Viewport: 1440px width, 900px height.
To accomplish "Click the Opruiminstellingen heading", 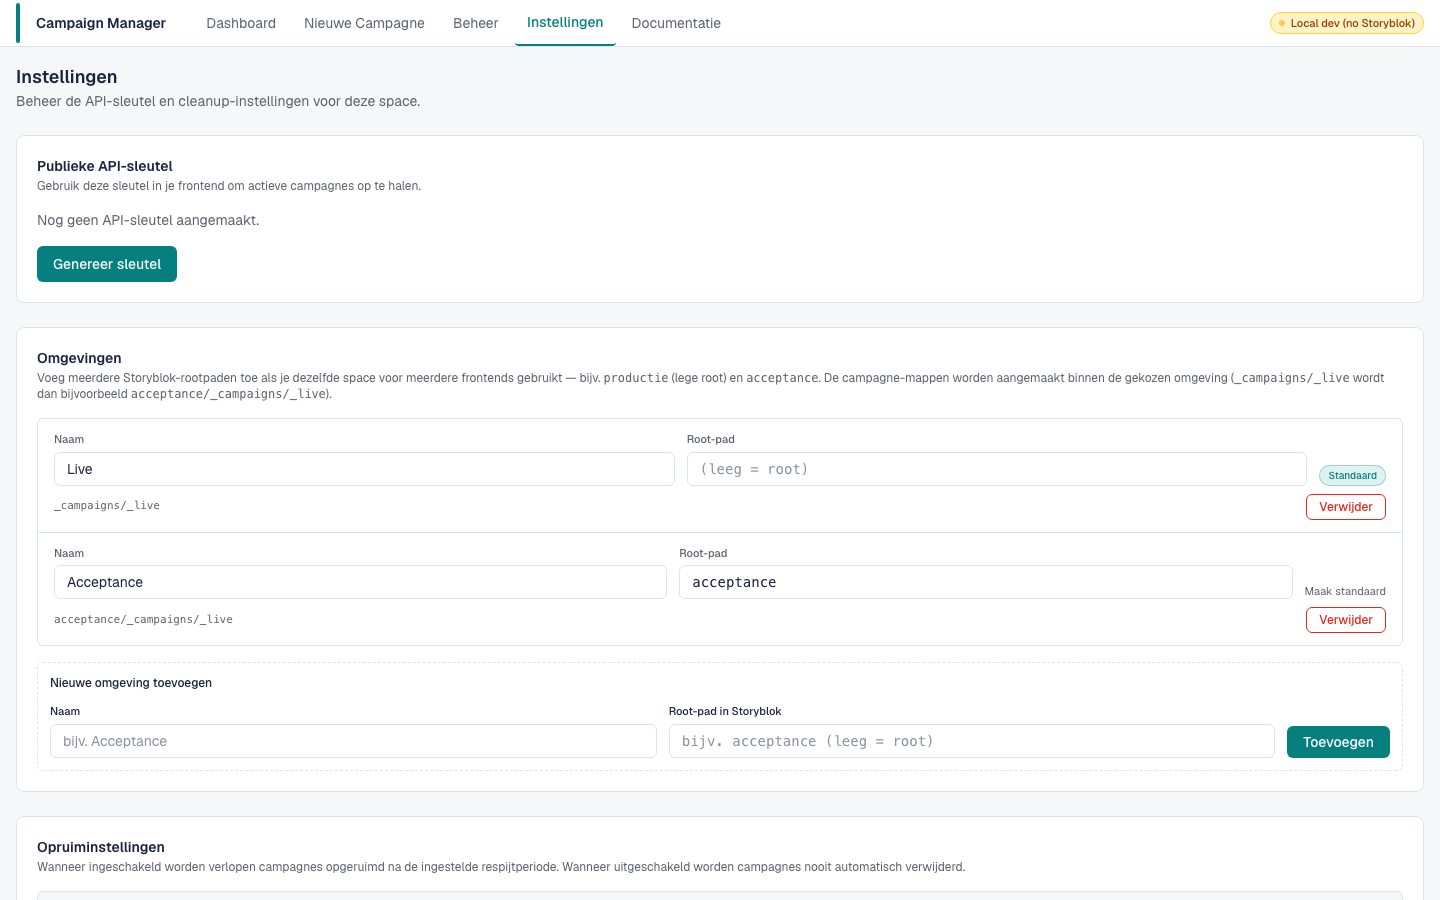I will pyautogui.click(x=101, y=847).
